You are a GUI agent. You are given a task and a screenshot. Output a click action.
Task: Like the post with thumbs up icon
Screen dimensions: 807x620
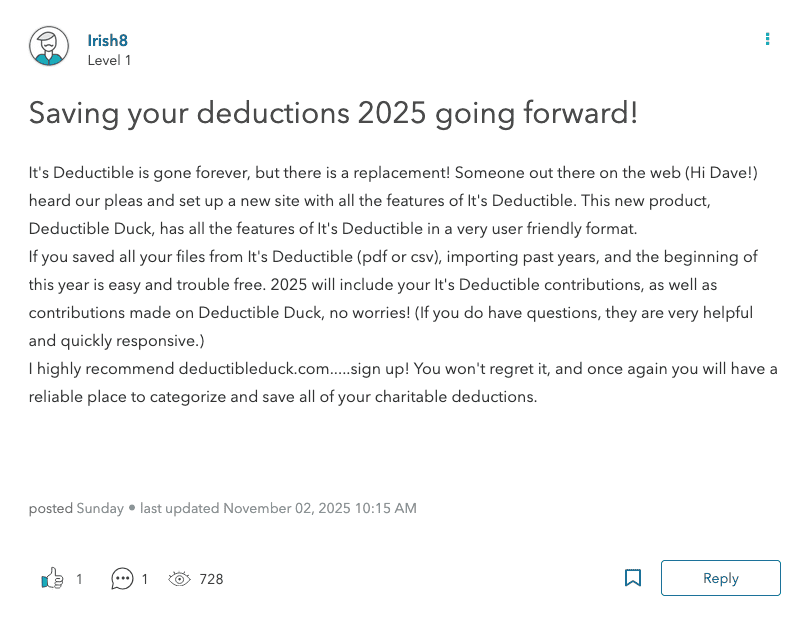(x=52, y=578)
